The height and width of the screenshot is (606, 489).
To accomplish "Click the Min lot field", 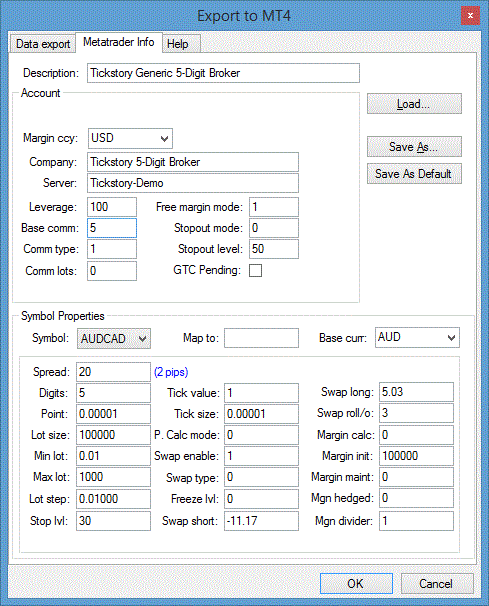I will (113, 456).
